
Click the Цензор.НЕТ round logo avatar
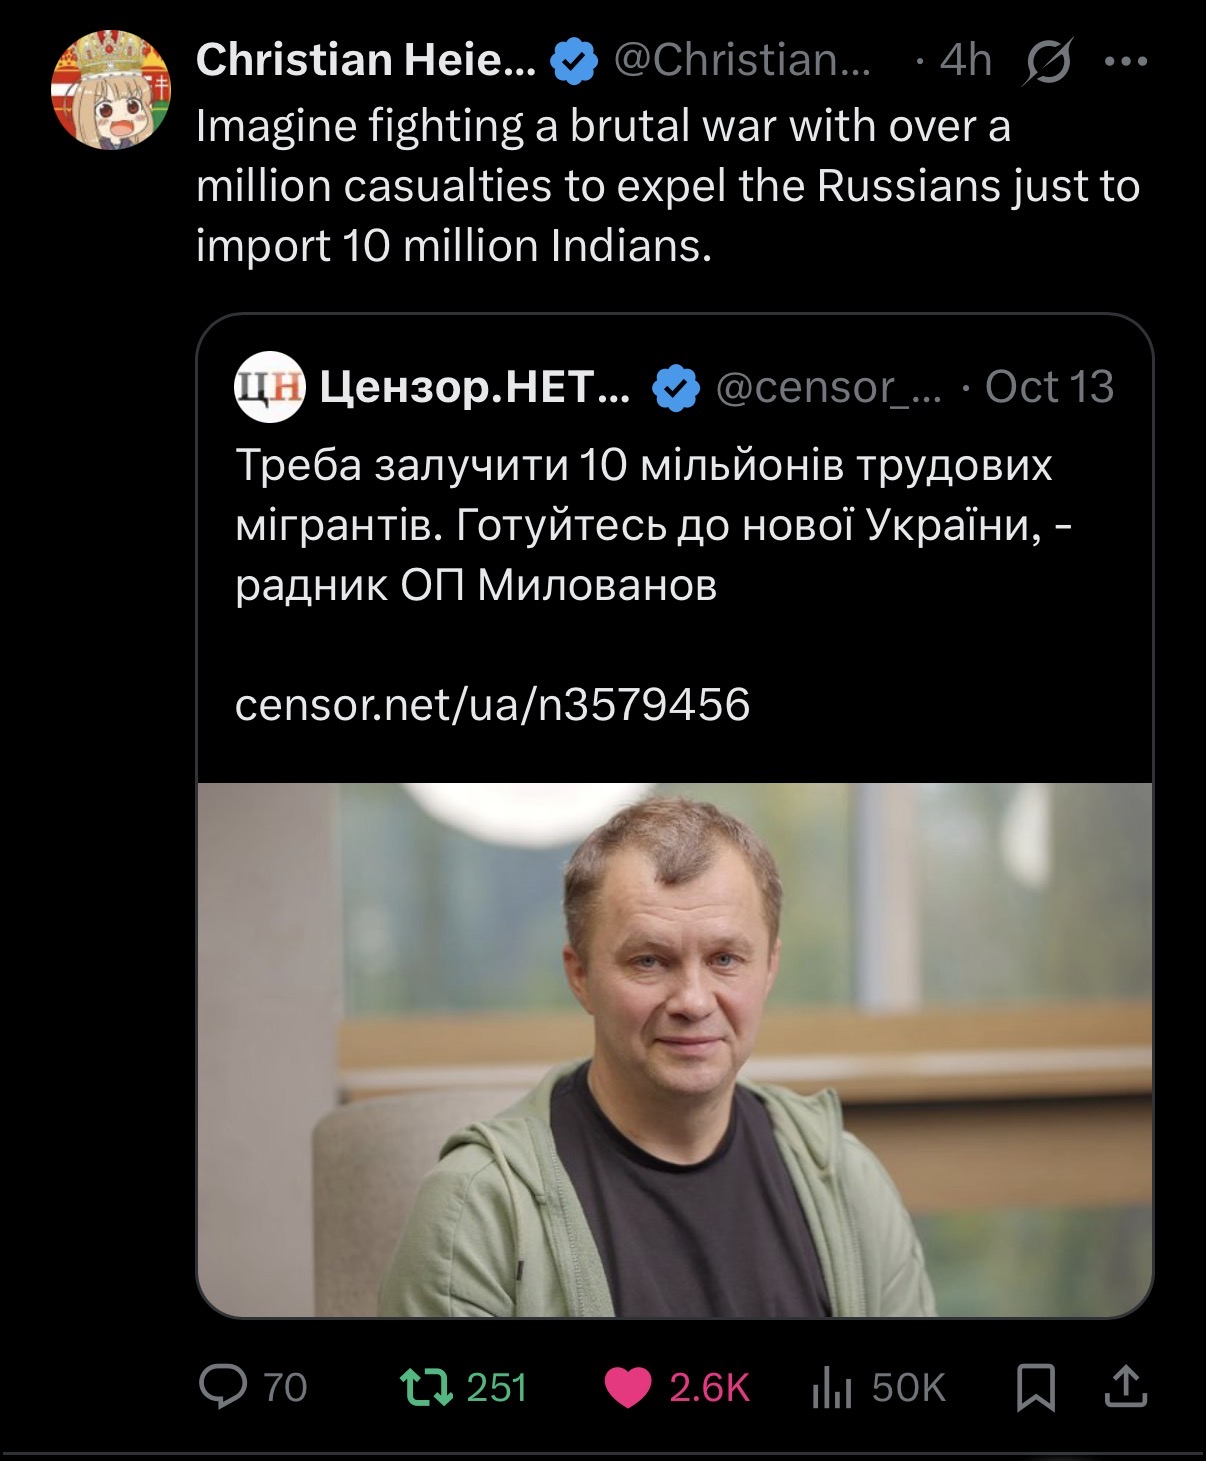(x=268, y=387)
